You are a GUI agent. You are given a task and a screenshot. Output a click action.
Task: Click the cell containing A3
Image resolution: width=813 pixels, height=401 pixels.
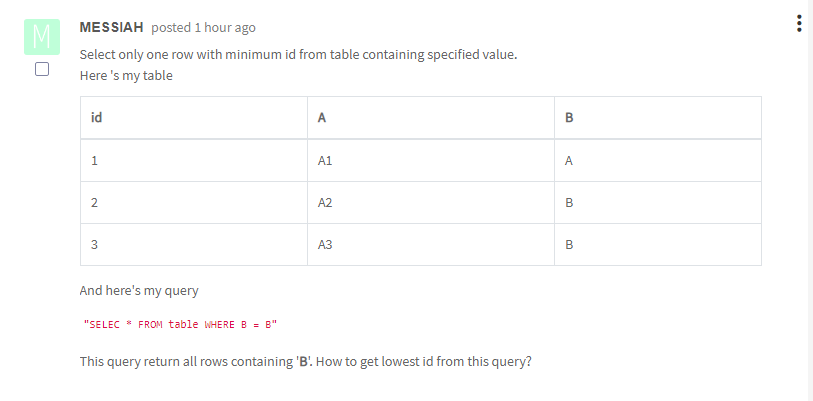[x=431, y=244]
